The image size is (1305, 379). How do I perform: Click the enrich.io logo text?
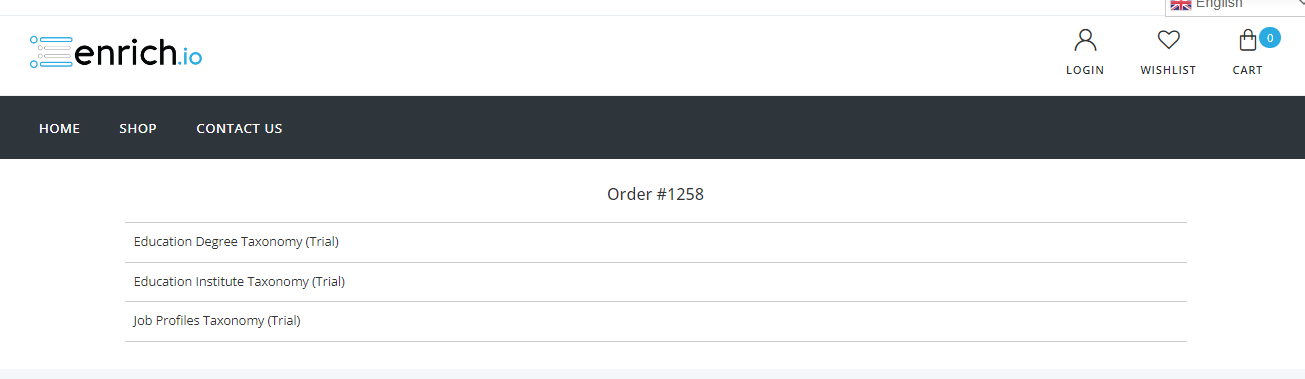point(139,52)
